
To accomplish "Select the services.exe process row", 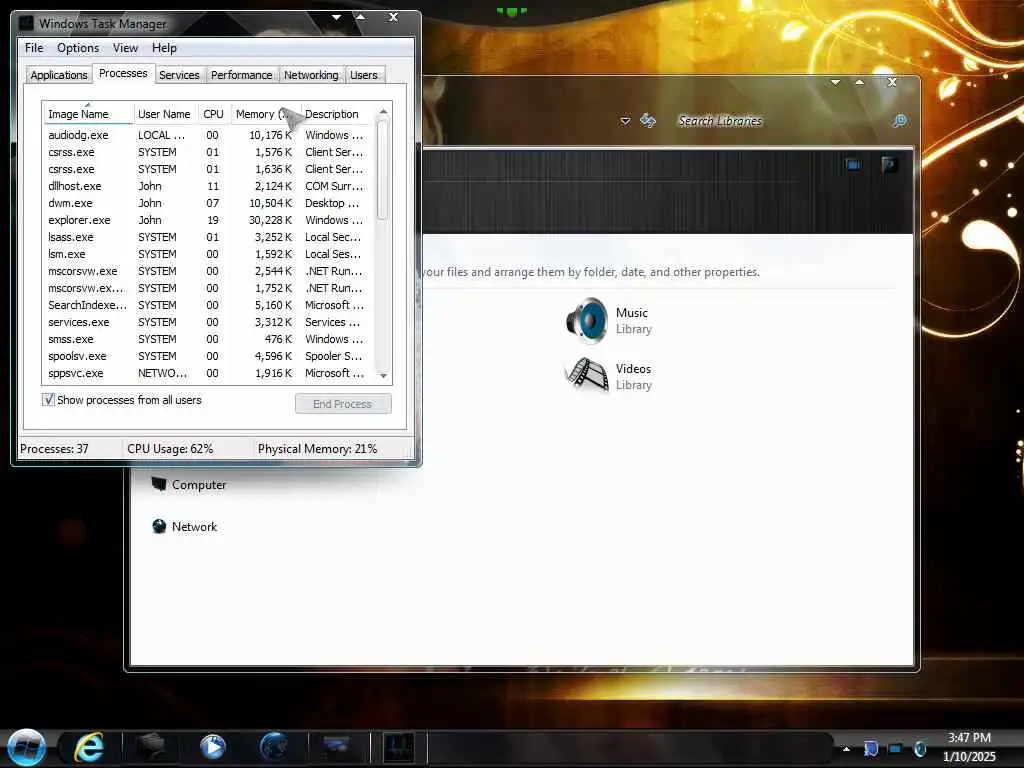I will 209,322.
